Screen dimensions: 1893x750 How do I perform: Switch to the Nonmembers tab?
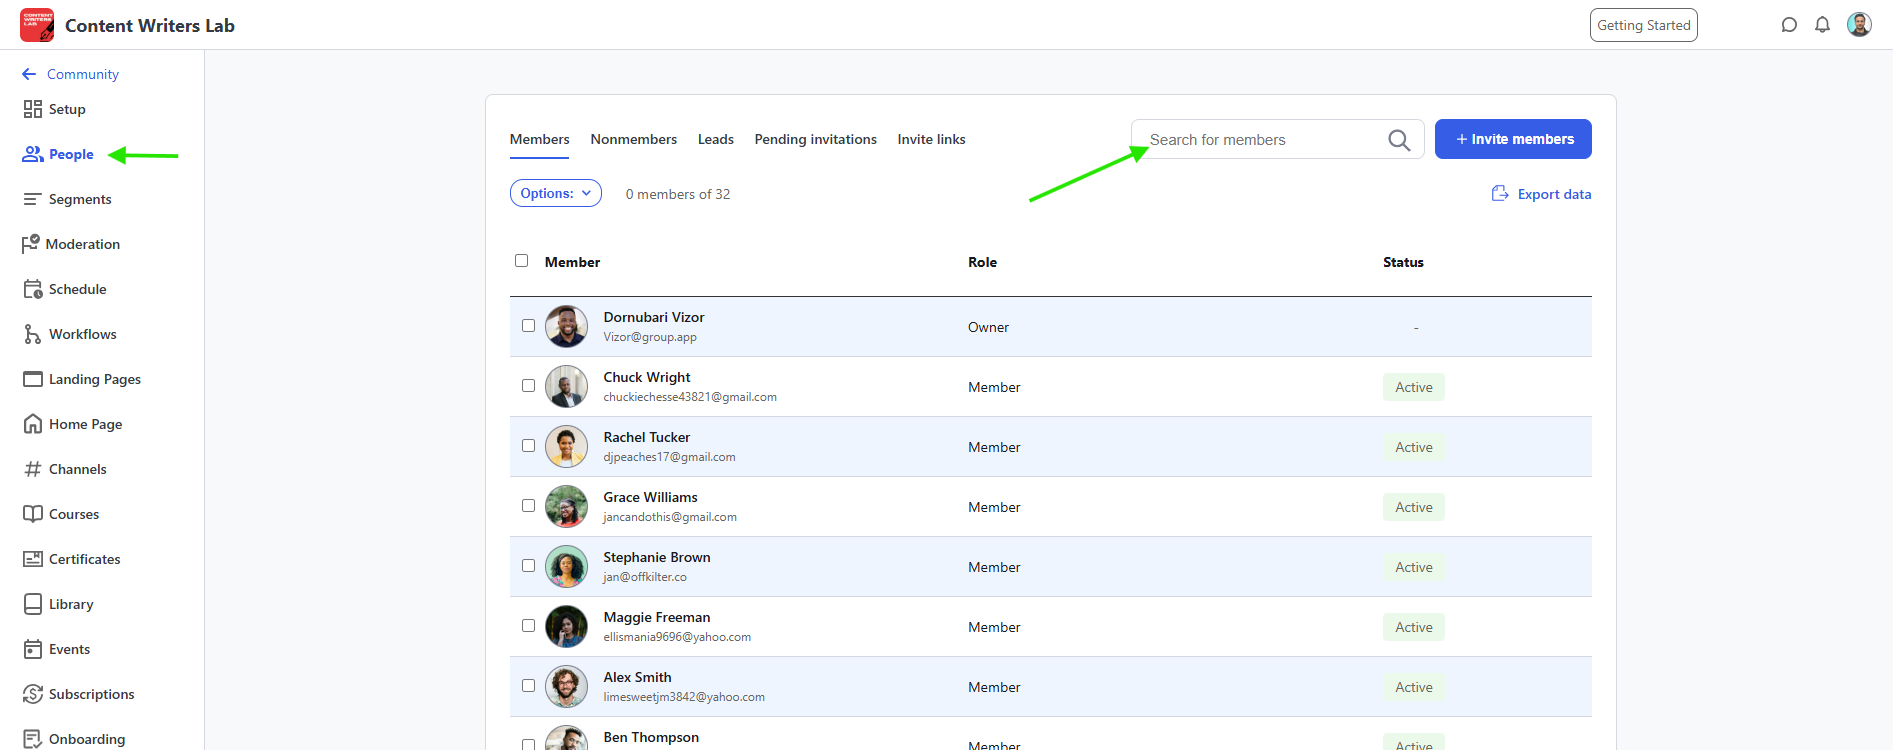coord(633,139)
